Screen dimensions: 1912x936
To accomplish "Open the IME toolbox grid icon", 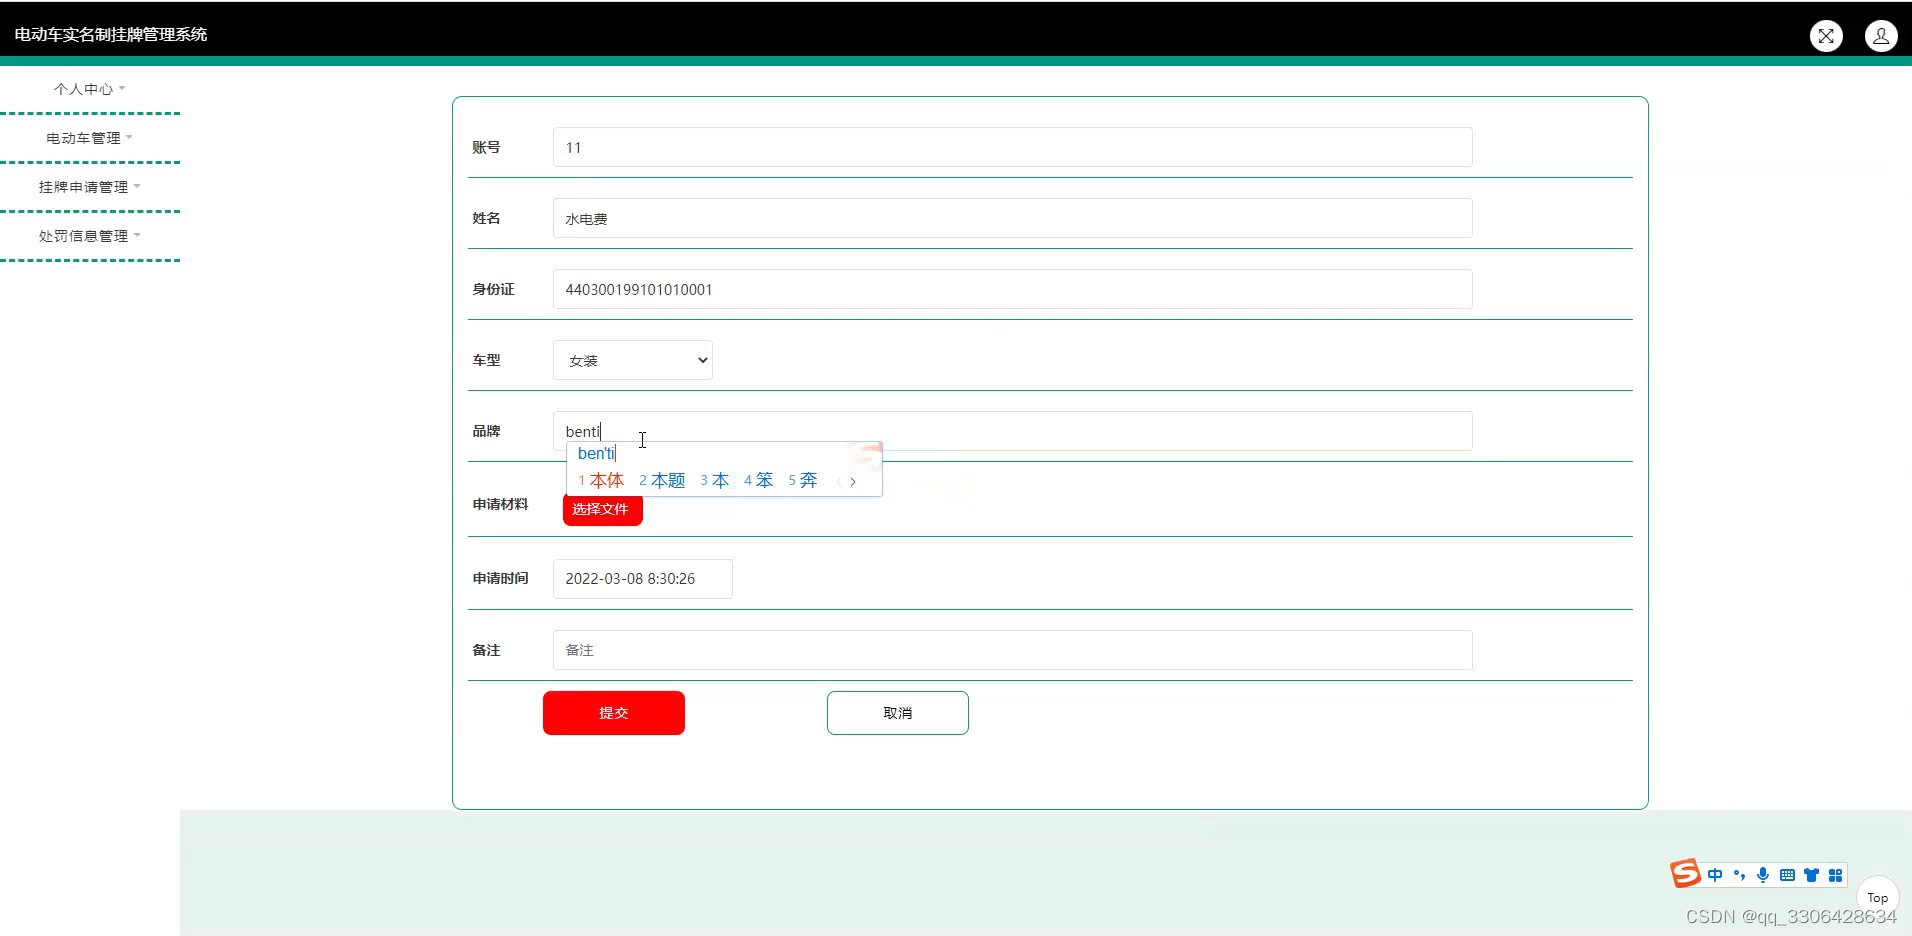I will pos(1835,875).
